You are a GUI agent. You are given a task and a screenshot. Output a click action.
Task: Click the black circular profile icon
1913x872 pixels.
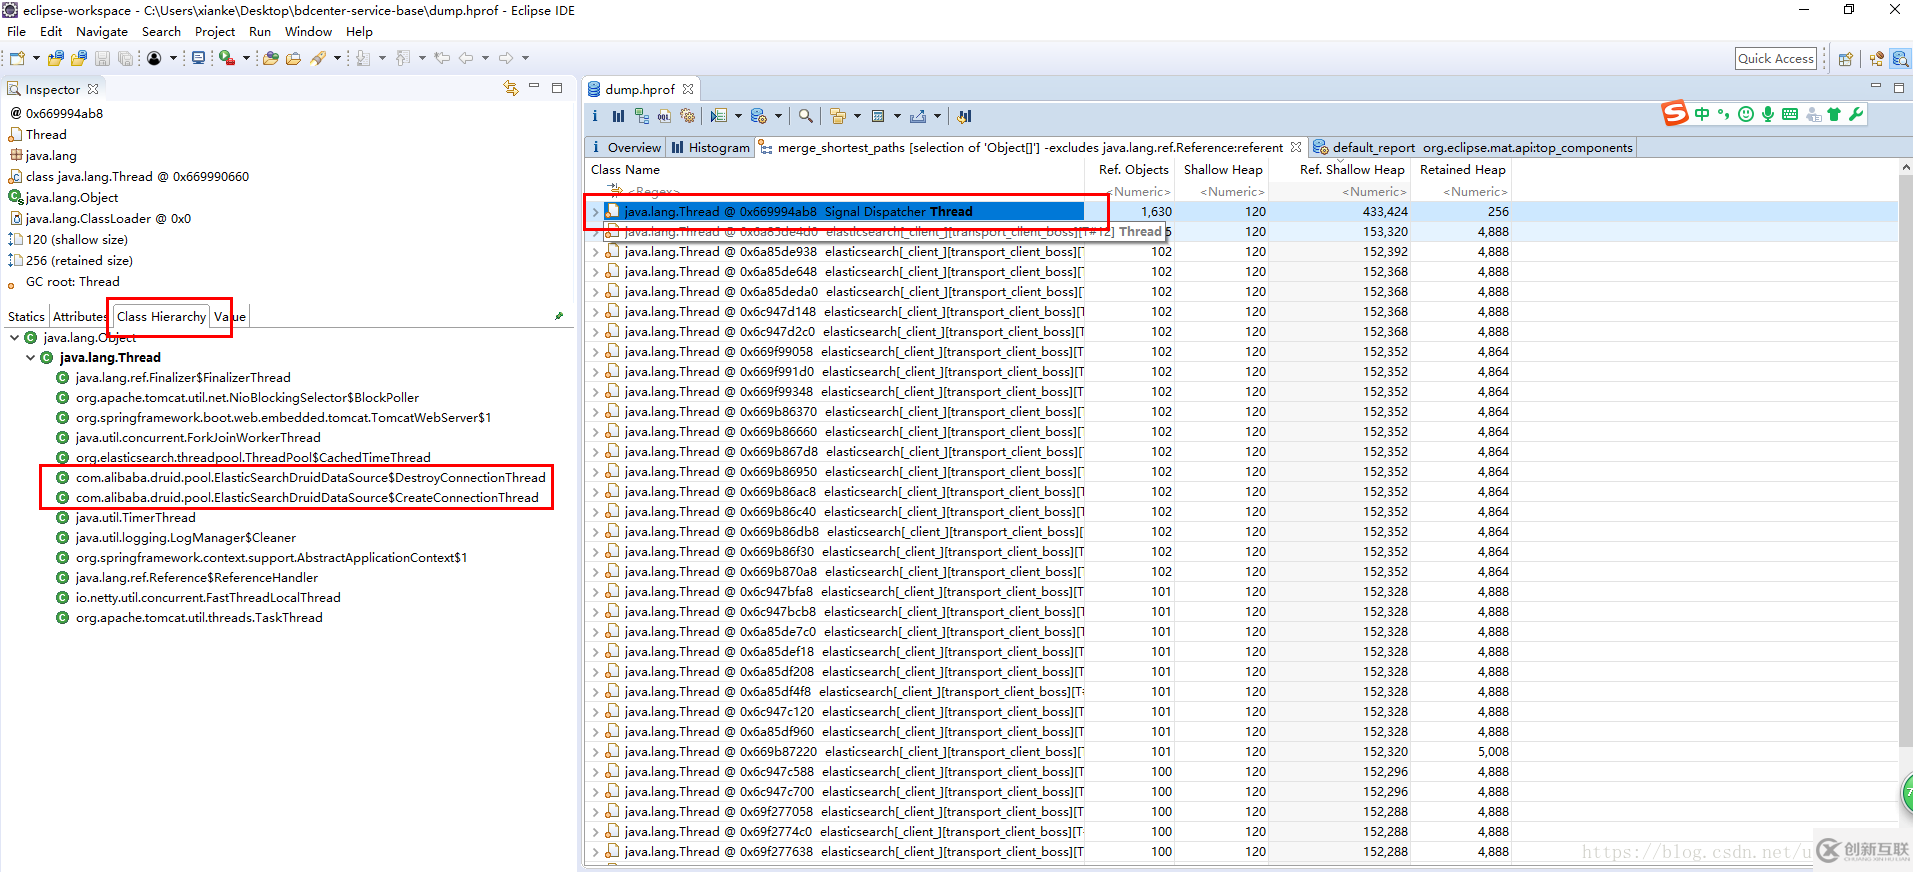pos(154,58)
